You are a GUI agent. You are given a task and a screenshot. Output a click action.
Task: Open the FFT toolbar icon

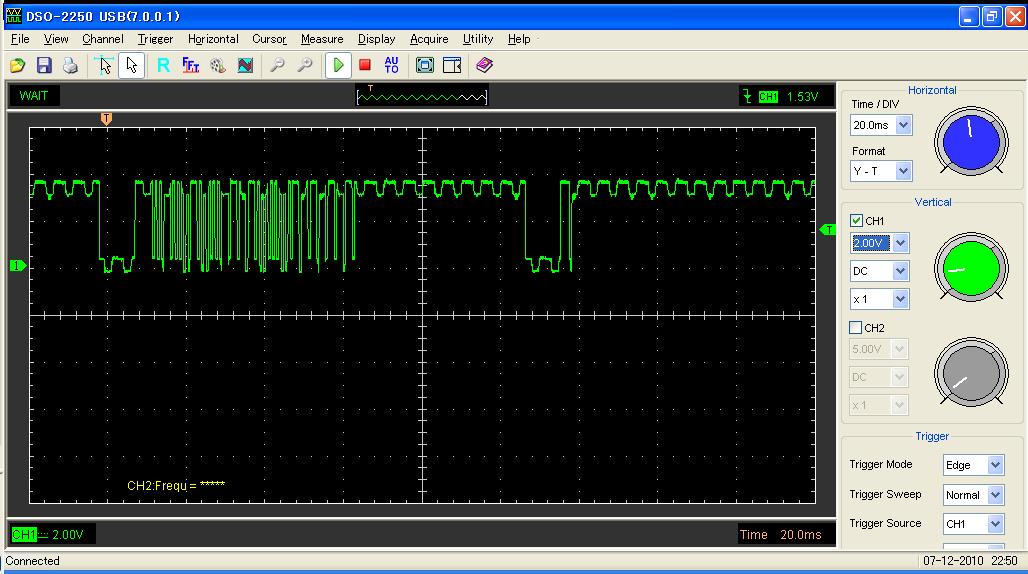pos(191,65)
